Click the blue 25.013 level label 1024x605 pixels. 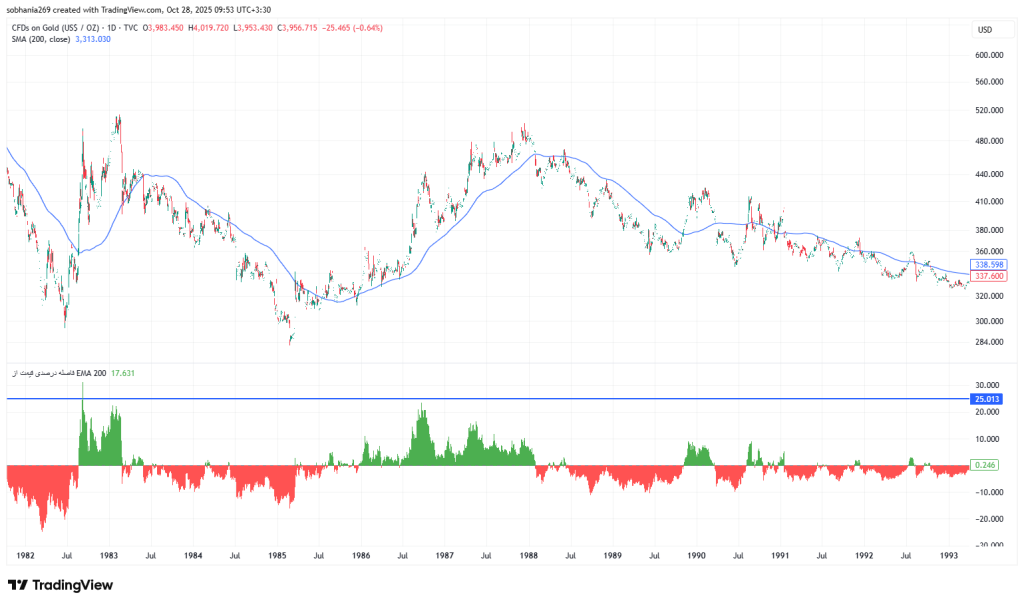988,399
